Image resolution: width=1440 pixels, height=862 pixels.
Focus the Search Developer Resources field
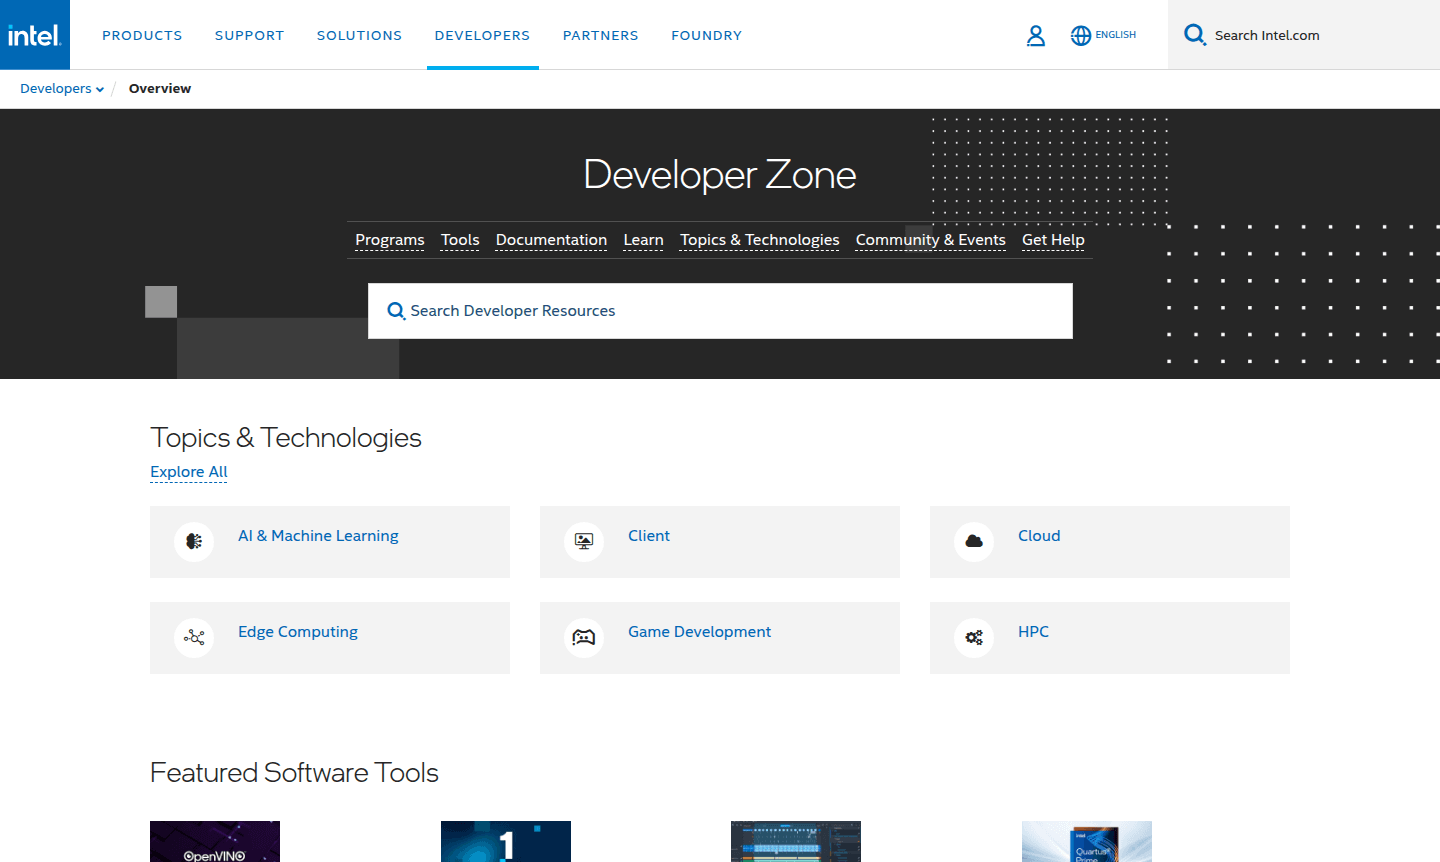pos(720,311)
